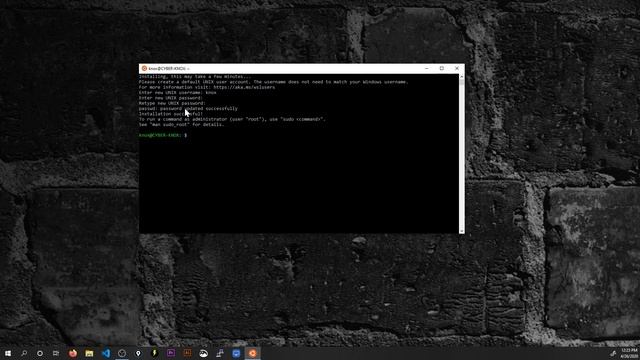Open the map pin taskbar app
This screenshot has width=640, height=360.
pos(138,353)
